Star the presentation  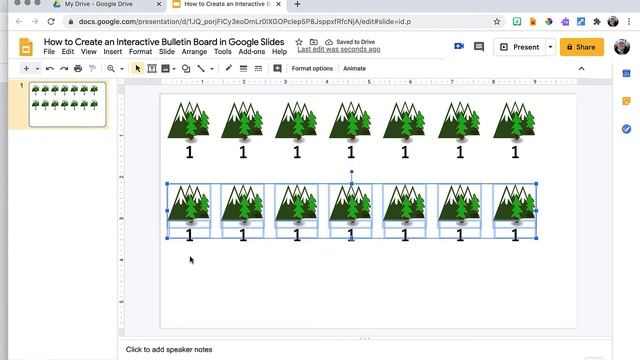point(299,42)
